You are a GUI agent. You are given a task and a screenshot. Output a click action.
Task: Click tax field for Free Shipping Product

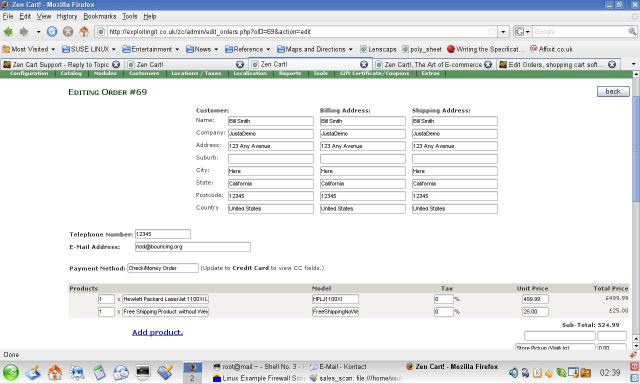[x=444, y=312]
